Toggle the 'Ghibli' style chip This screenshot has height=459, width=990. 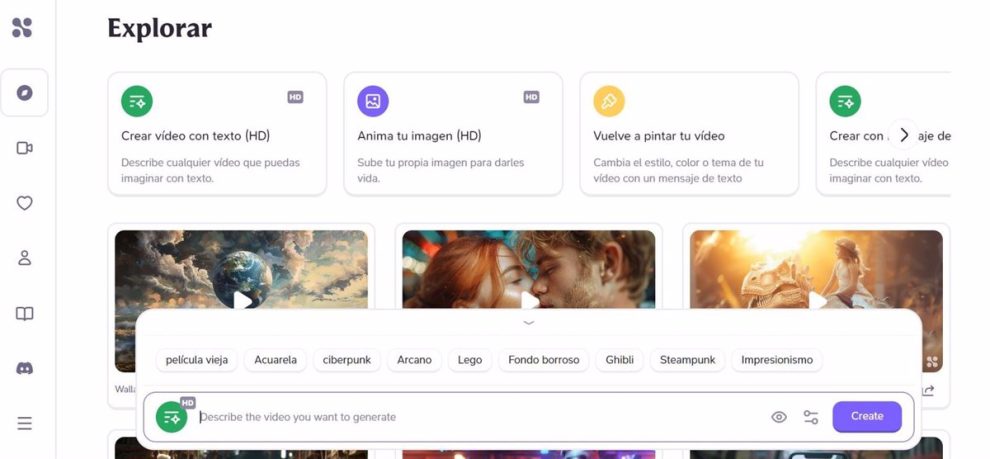(619, 360)
